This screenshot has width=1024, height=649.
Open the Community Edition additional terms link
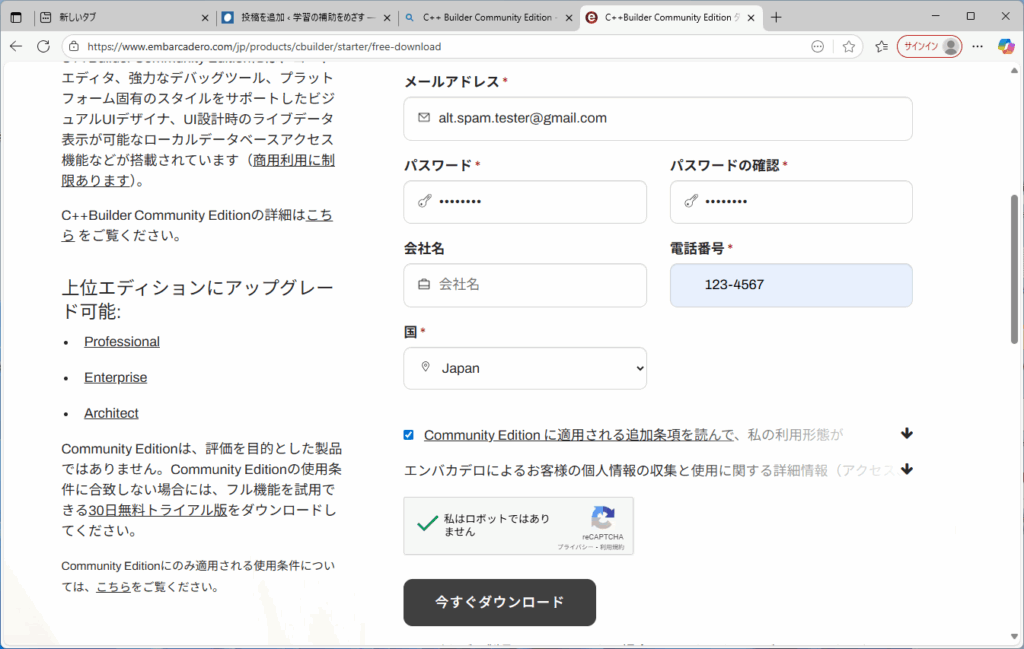tap(579, 435)
